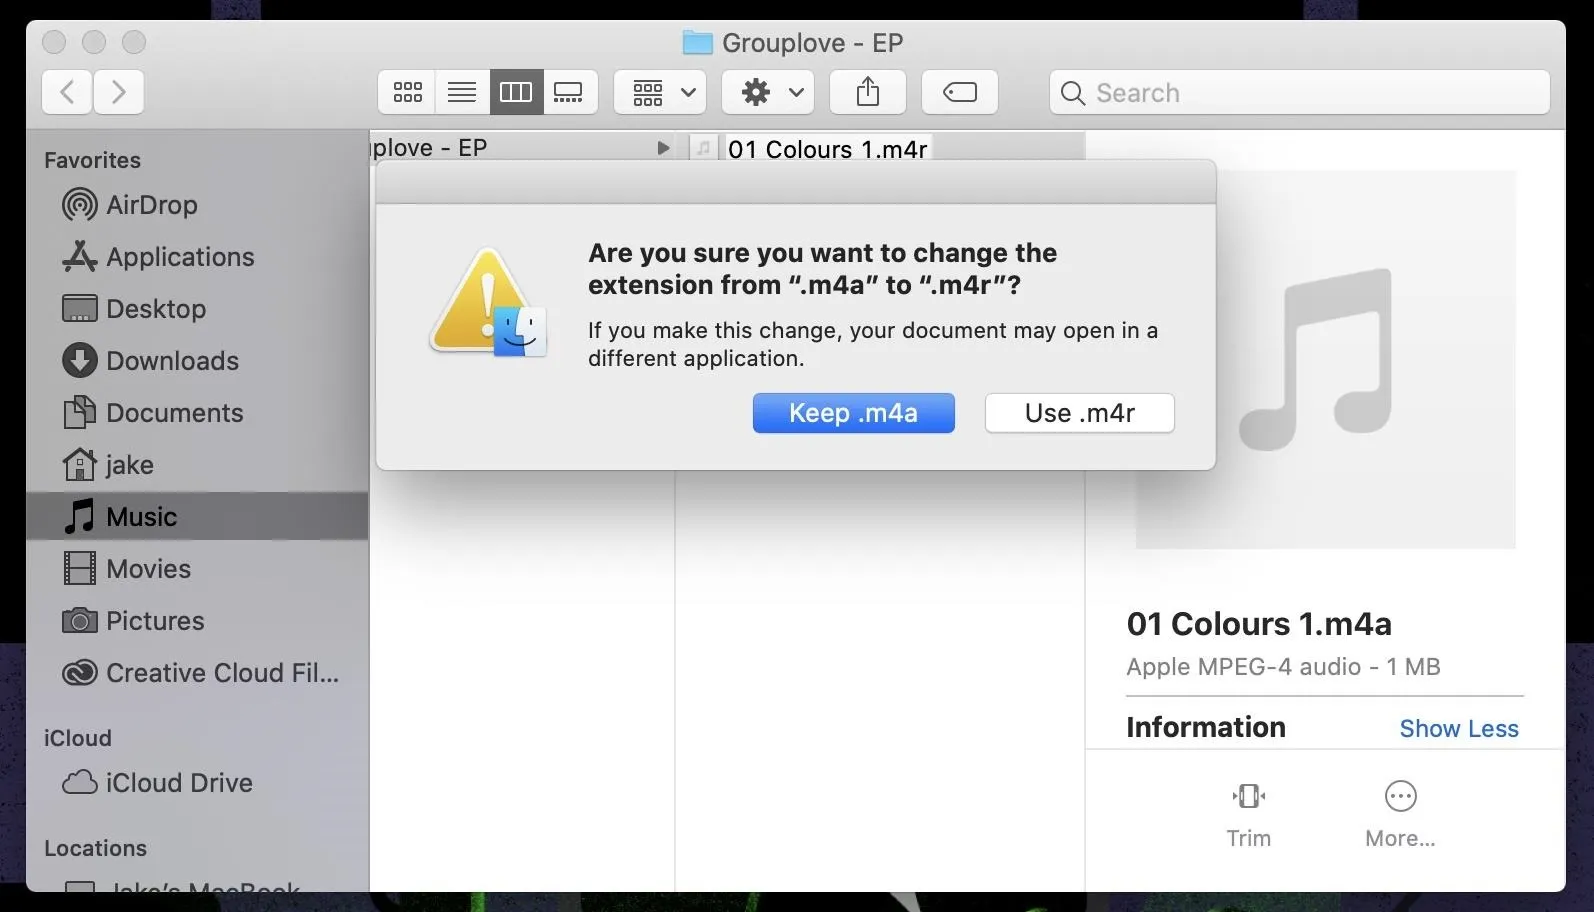This screenshot has height=912, width=1594.
Task: Click the Edit Tags toolbar icon
Action: coord(960,92)
